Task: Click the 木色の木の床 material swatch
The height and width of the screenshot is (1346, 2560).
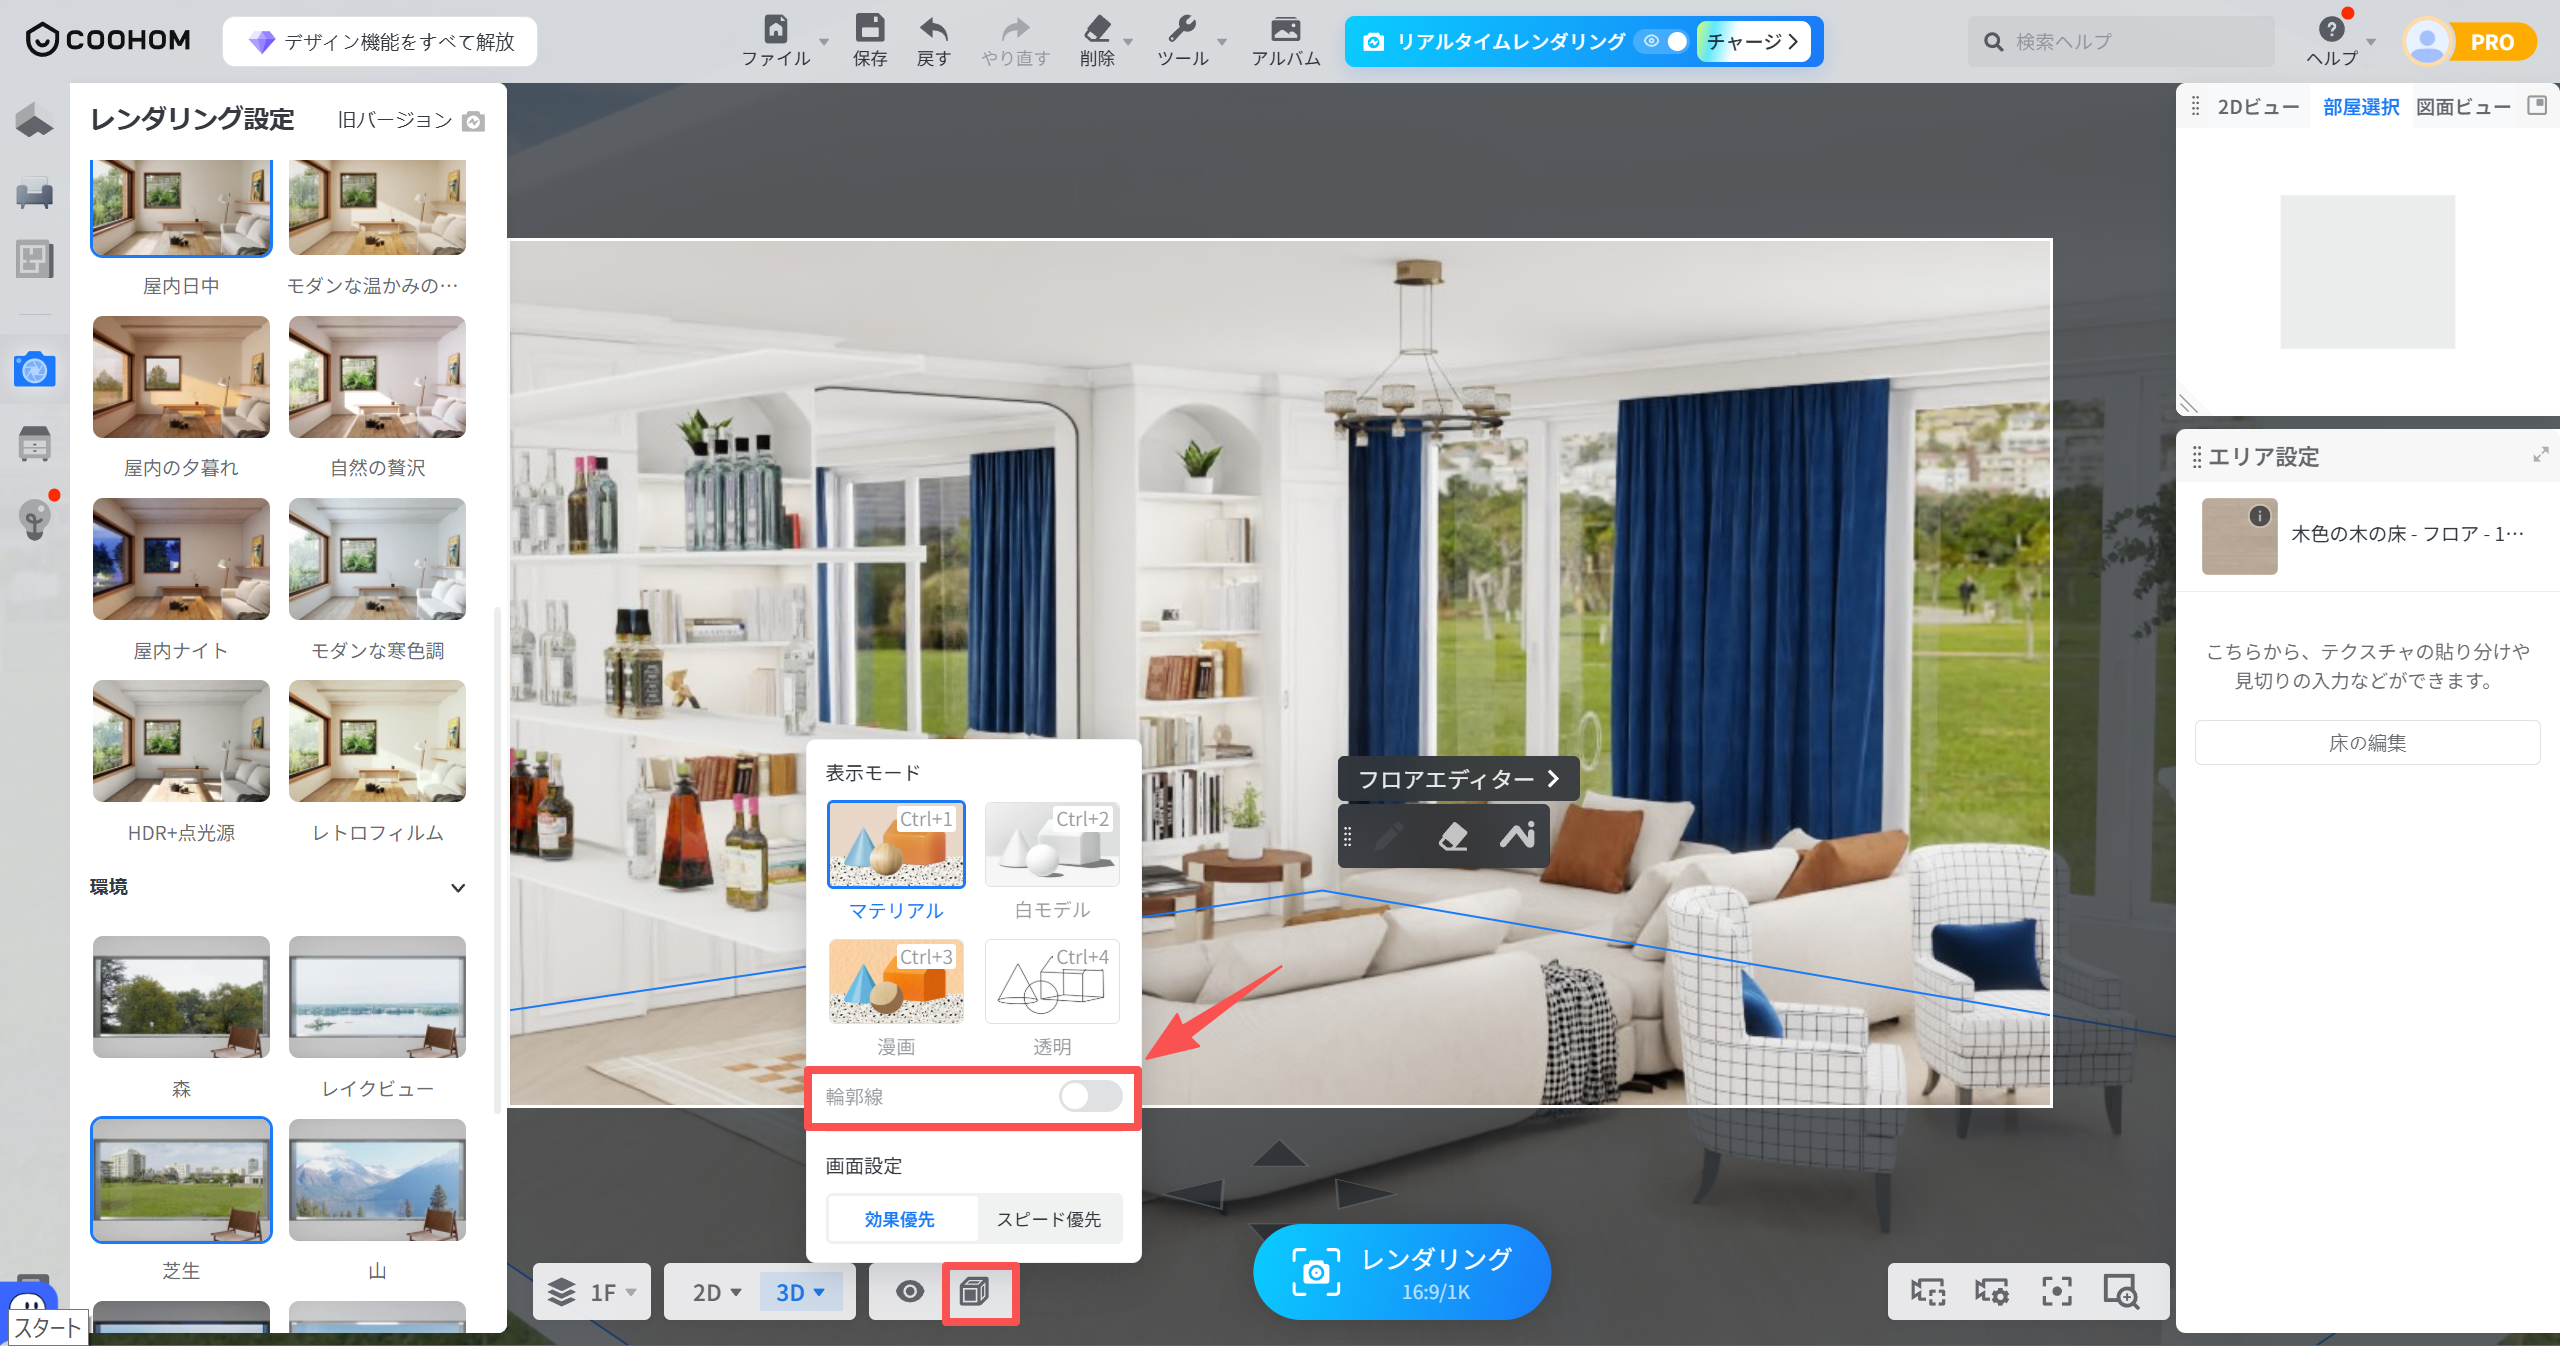Action: tap(2239, 537)
